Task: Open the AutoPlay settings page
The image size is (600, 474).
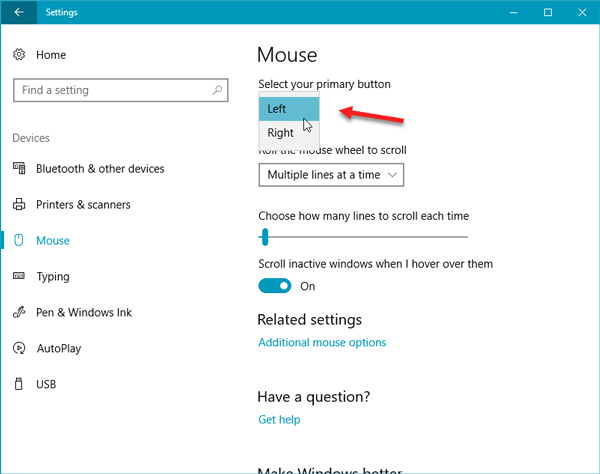Action: point(59,348)
